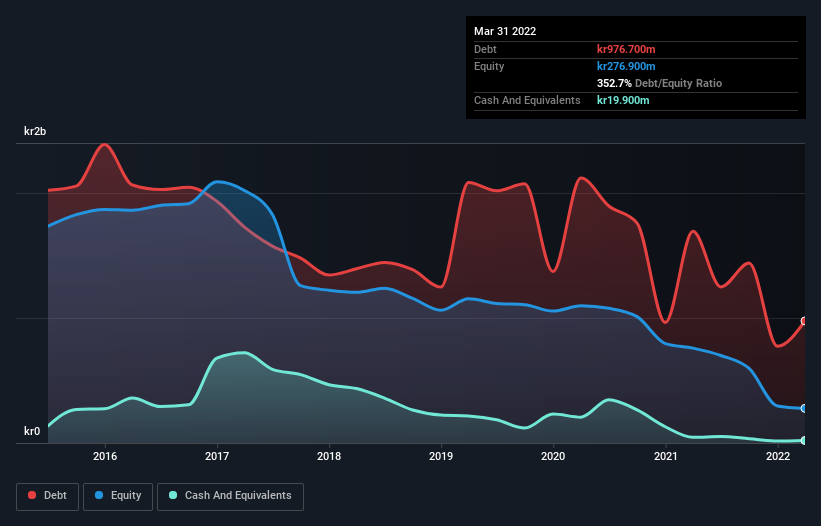Click the Mar 31 2022 tooltip date
Viewport: 821px width, 526px height.
click(x=505, y=31)
